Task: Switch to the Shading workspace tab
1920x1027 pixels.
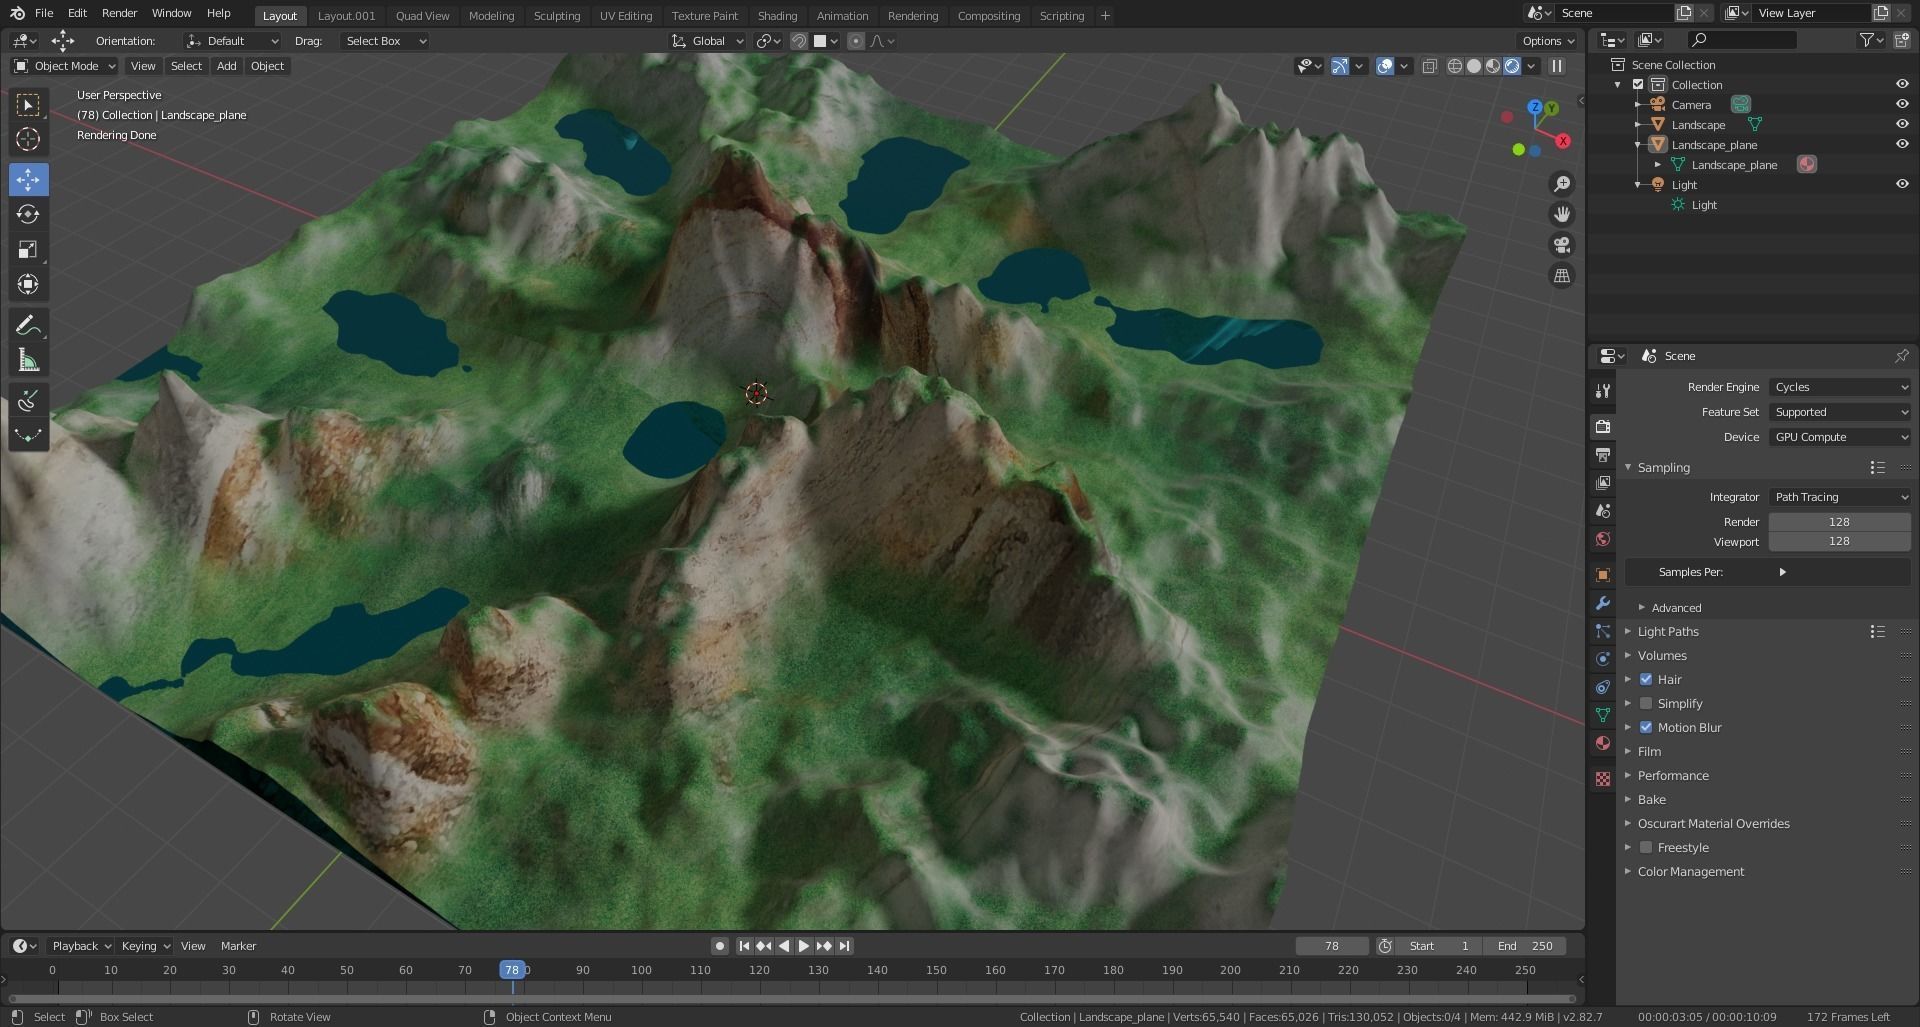Action: point(777,16)
